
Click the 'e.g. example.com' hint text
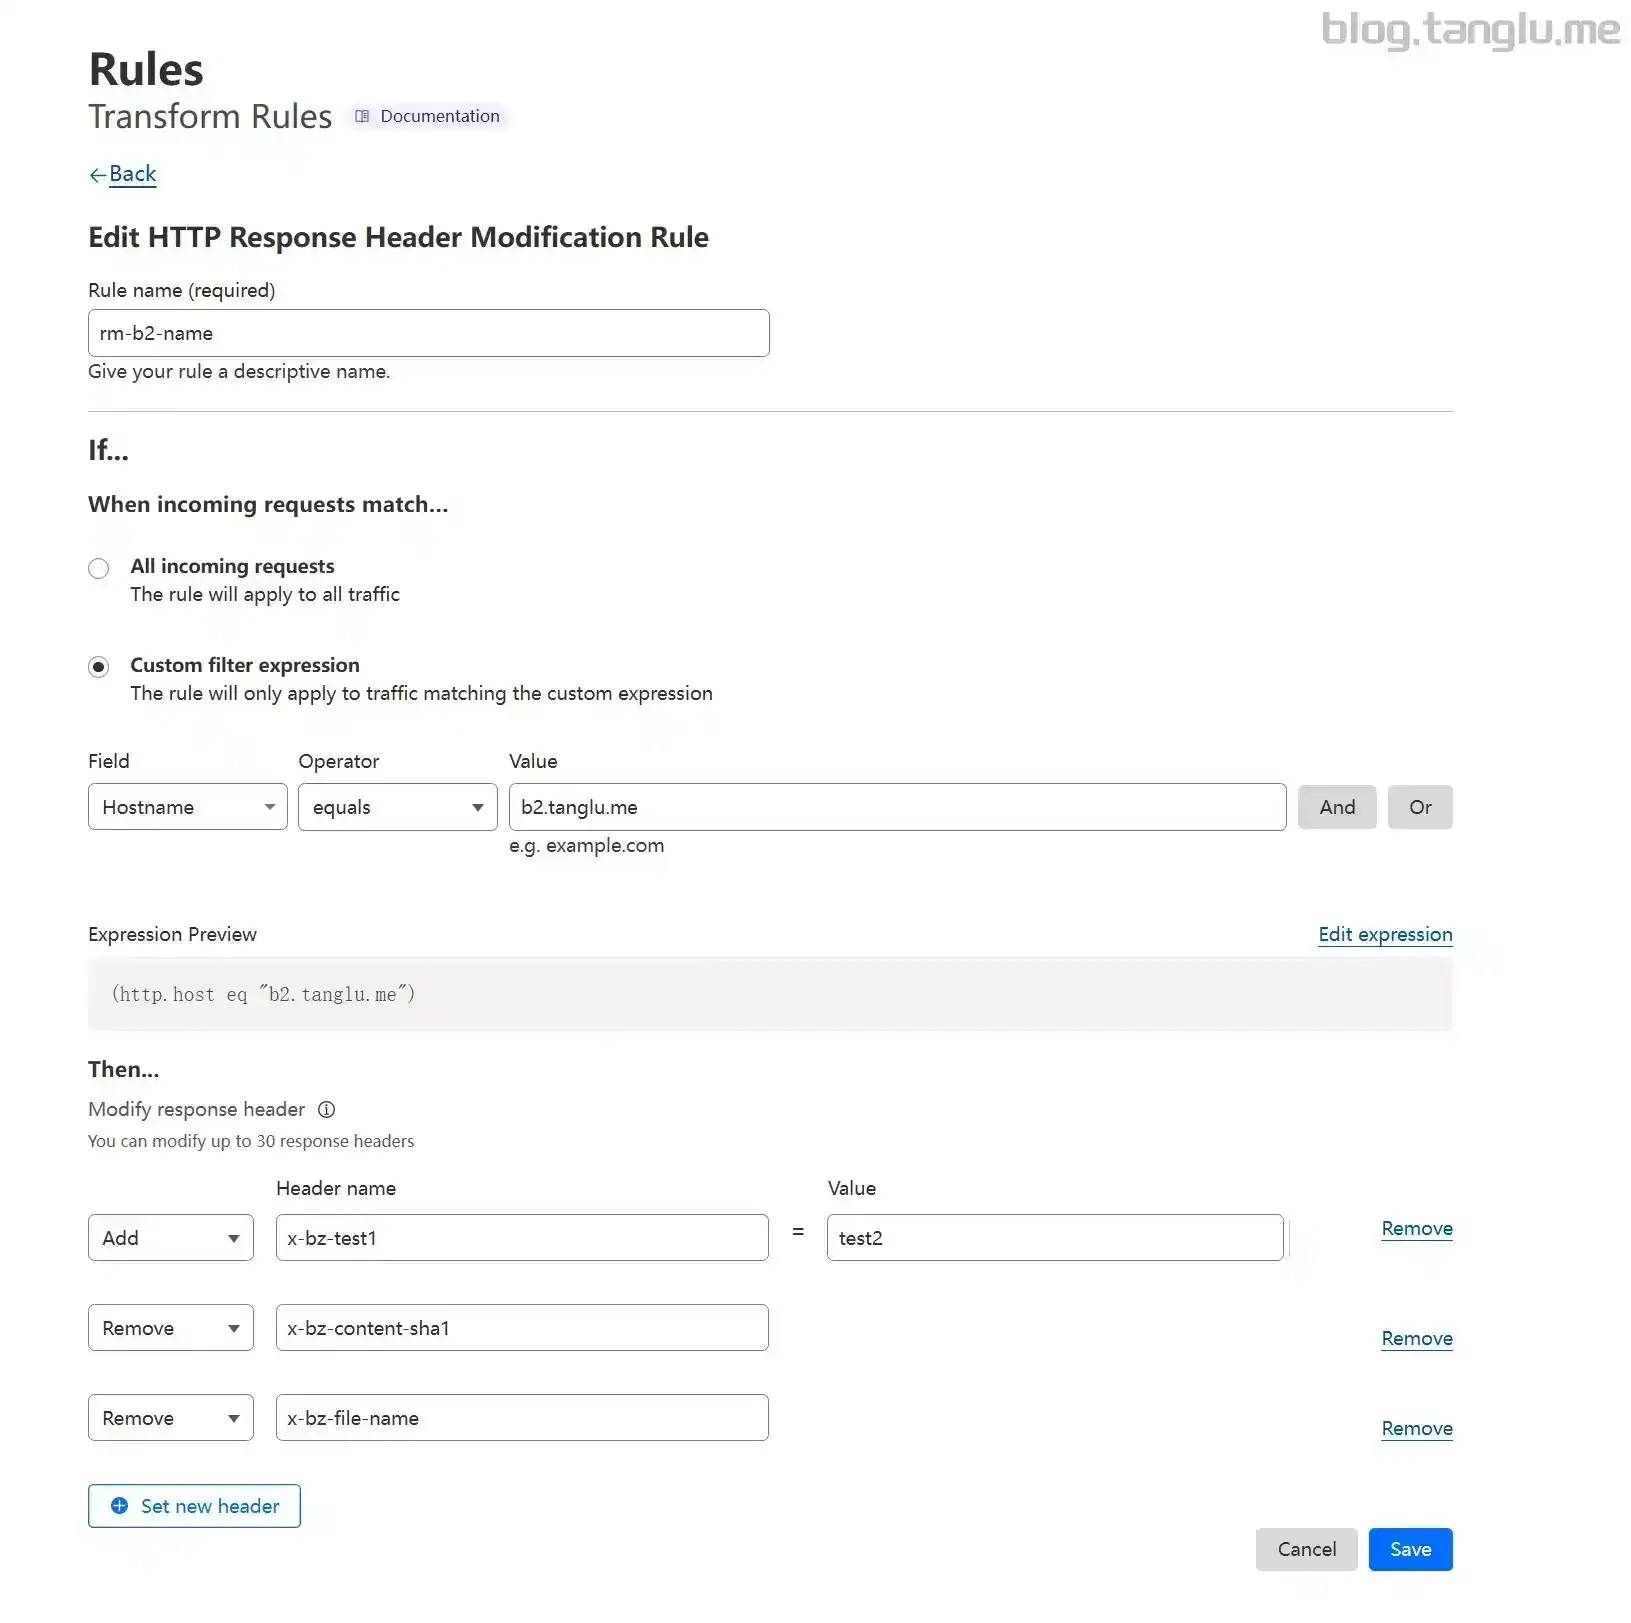tap(586, 846)
